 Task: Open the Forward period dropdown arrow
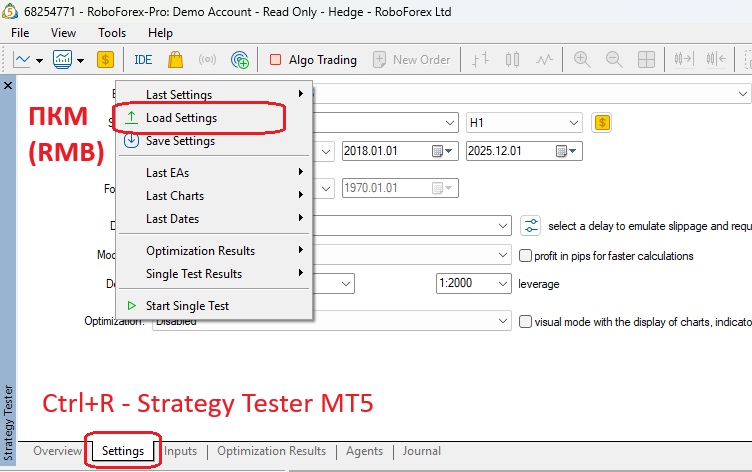point(326,188)
